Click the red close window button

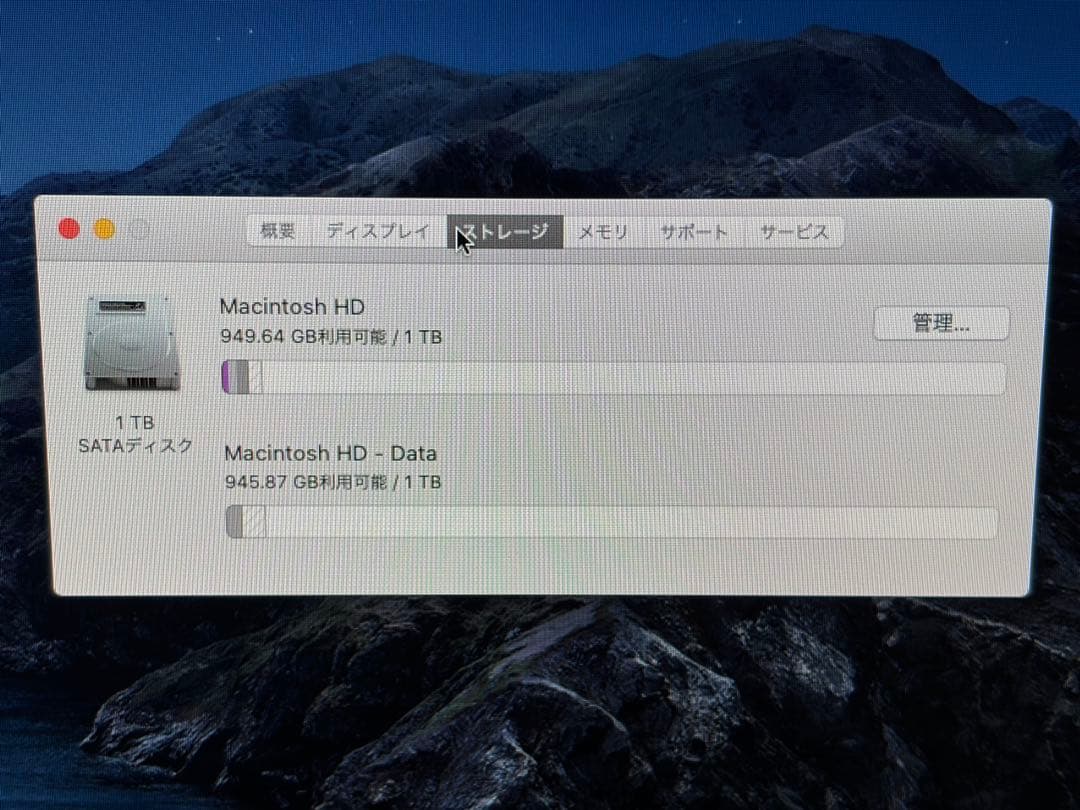69,229
